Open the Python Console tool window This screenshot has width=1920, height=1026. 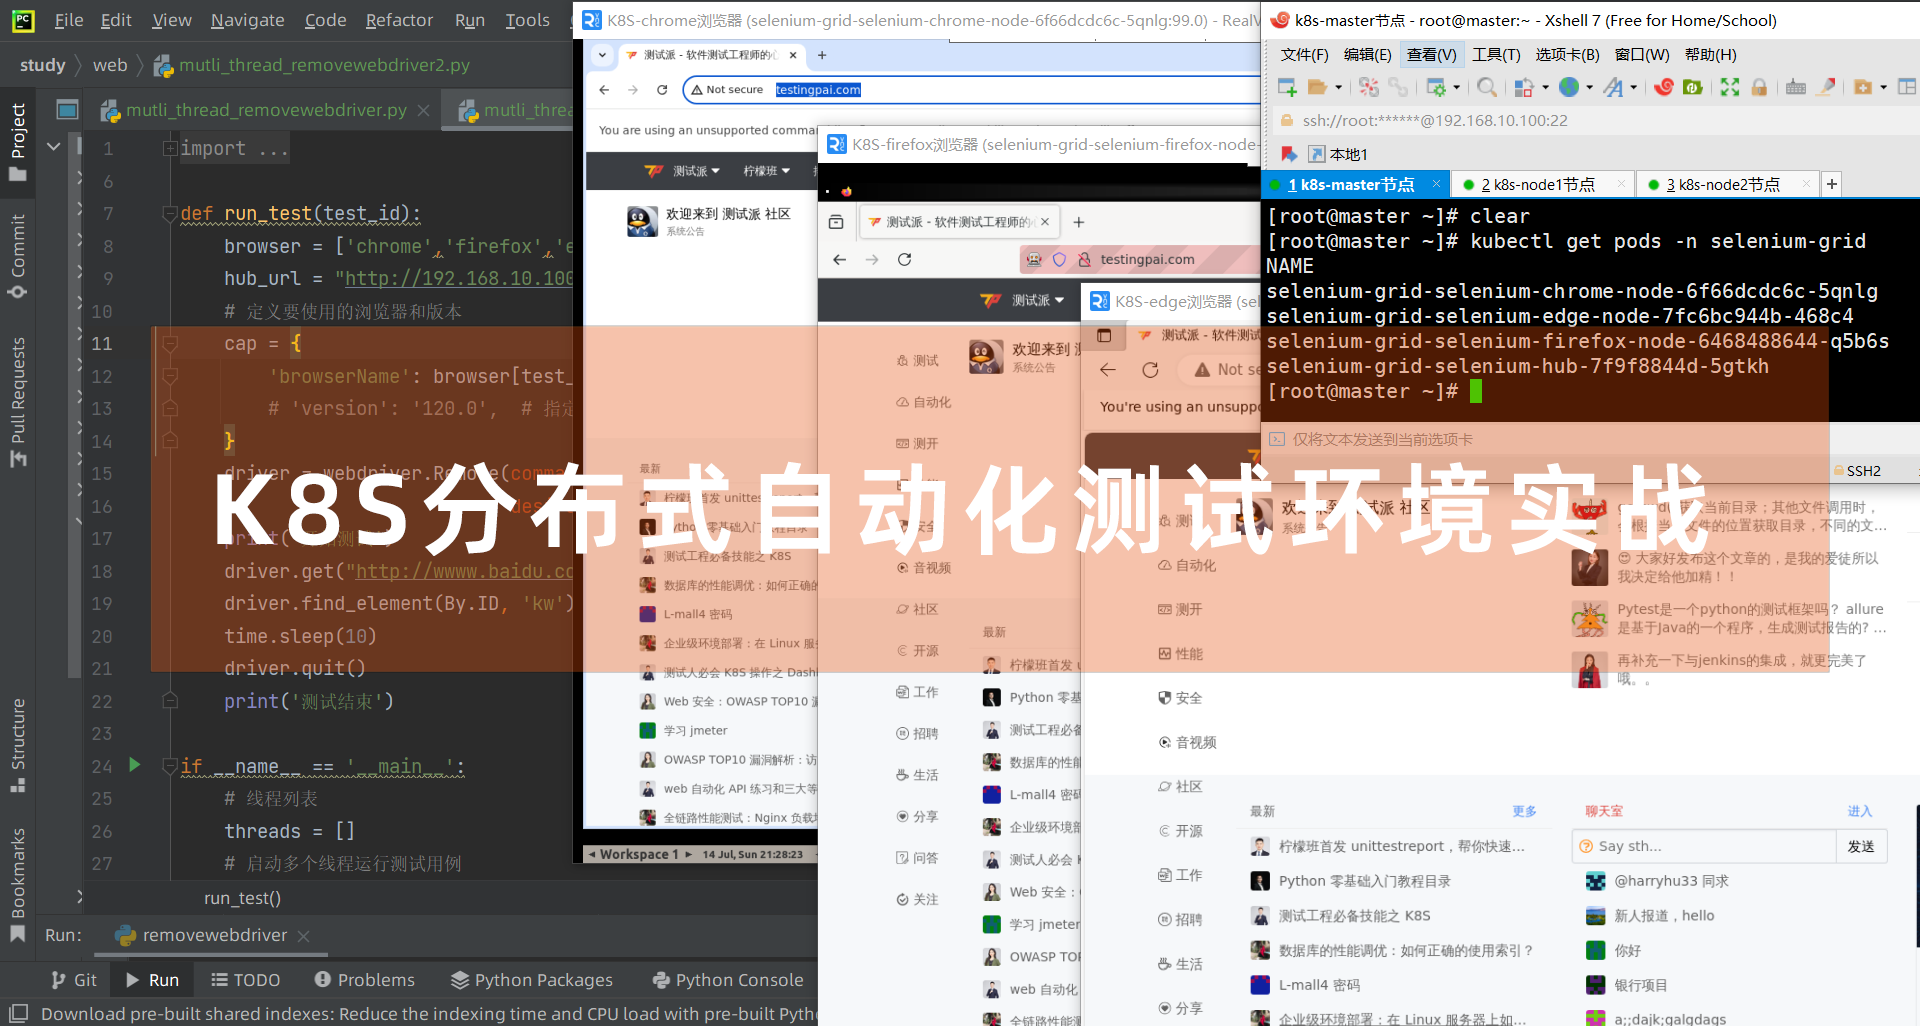click(727, 980)
